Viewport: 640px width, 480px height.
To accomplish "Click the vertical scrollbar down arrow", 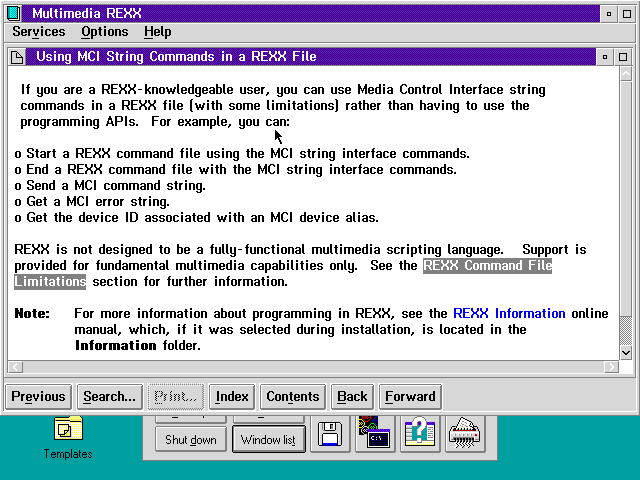I will tap(626, 353).
